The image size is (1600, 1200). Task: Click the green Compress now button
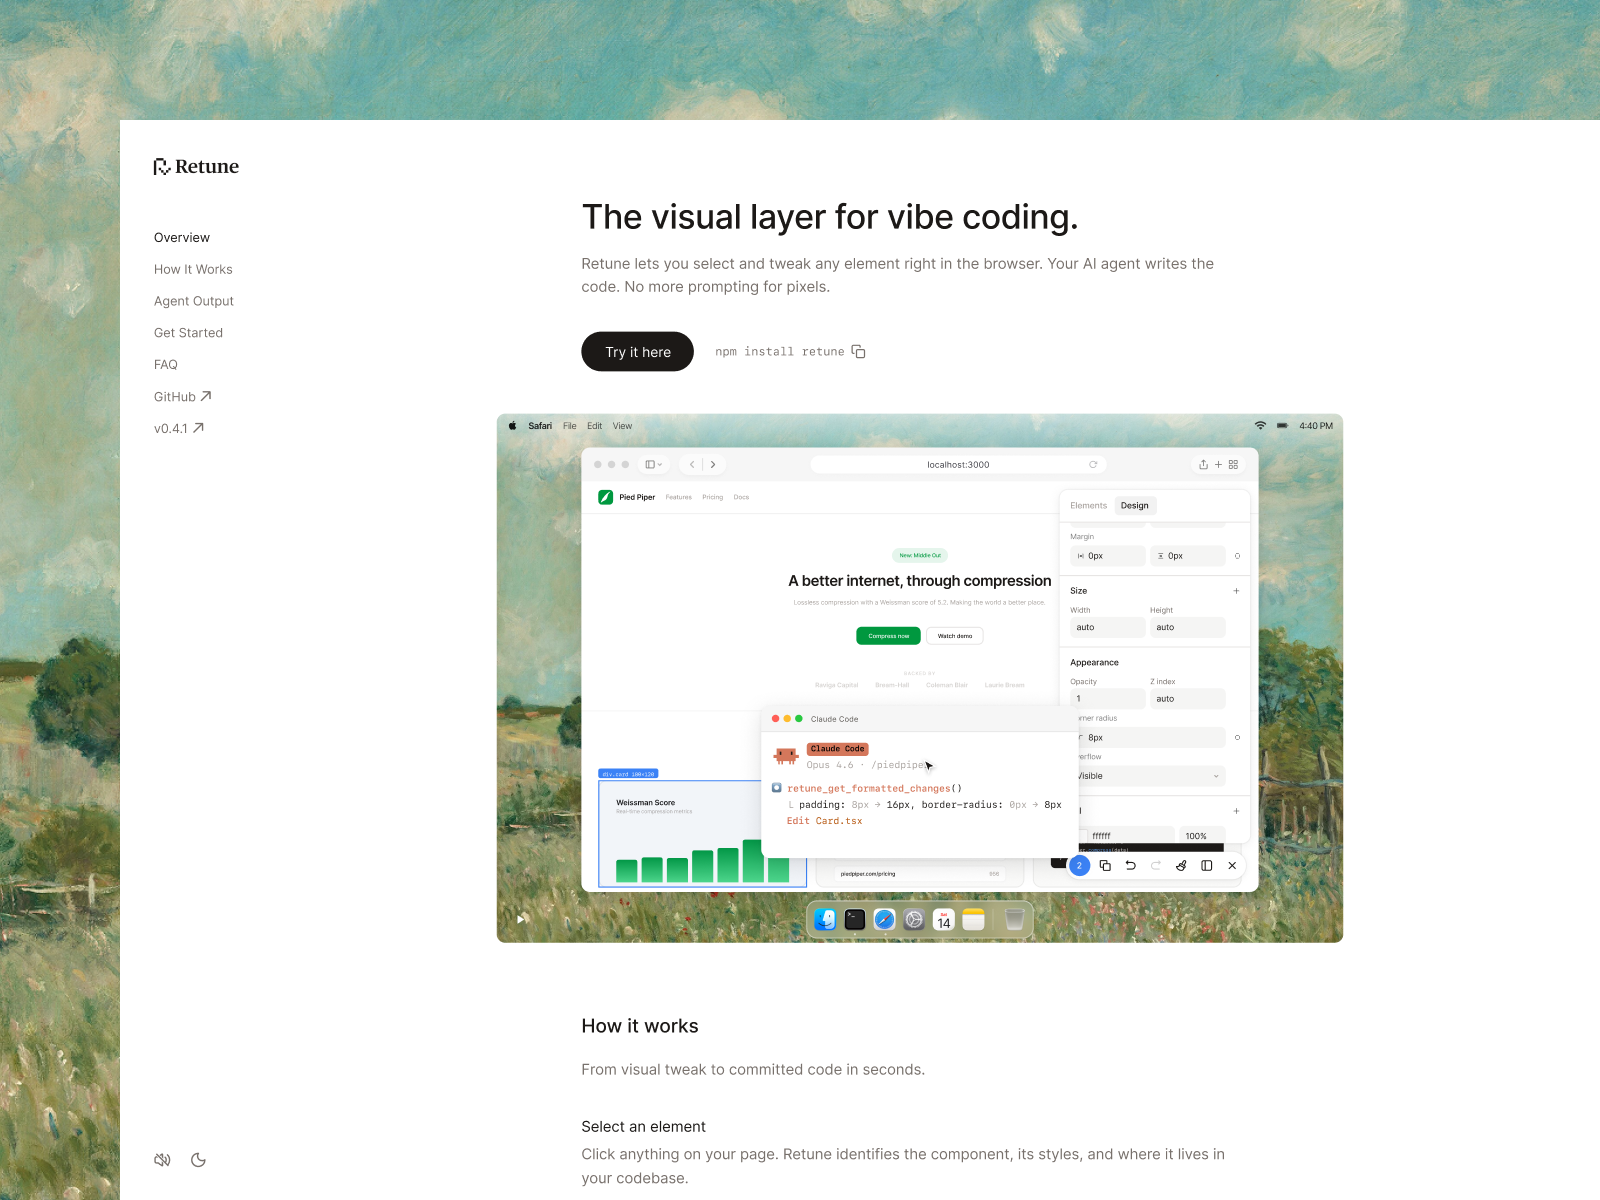click(x=888, y=636)
